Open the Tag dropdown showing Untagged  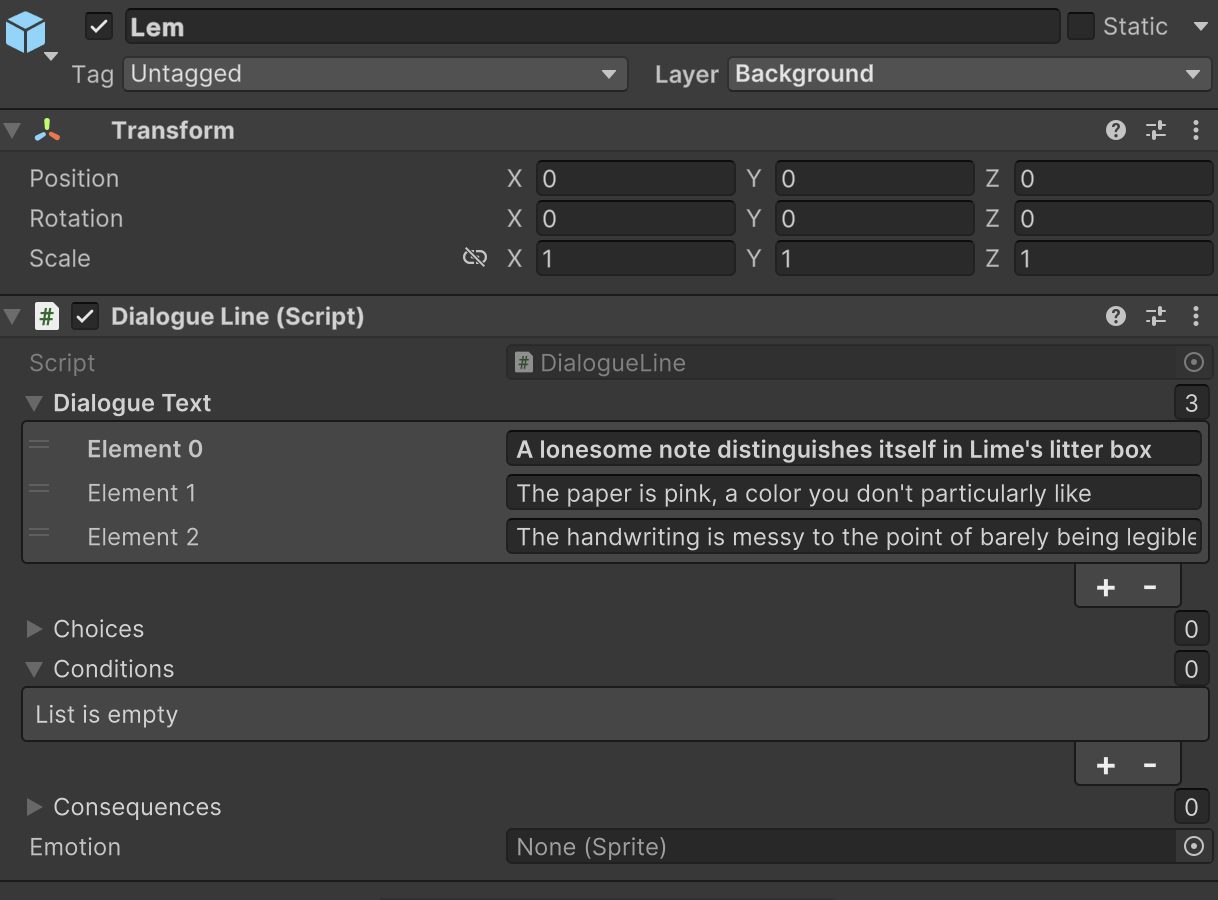tap(375, 74)
